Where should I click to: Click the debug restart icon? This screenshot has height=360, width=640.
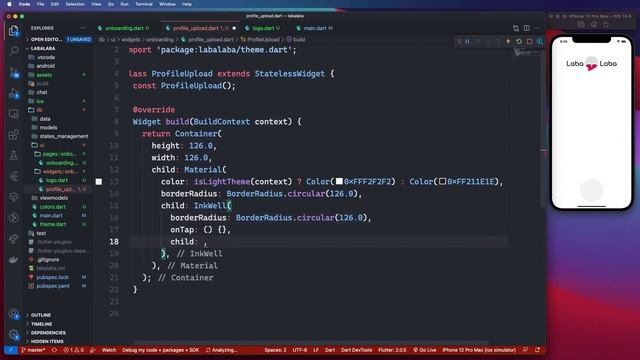pyautogui.click(x=519, y=42)
